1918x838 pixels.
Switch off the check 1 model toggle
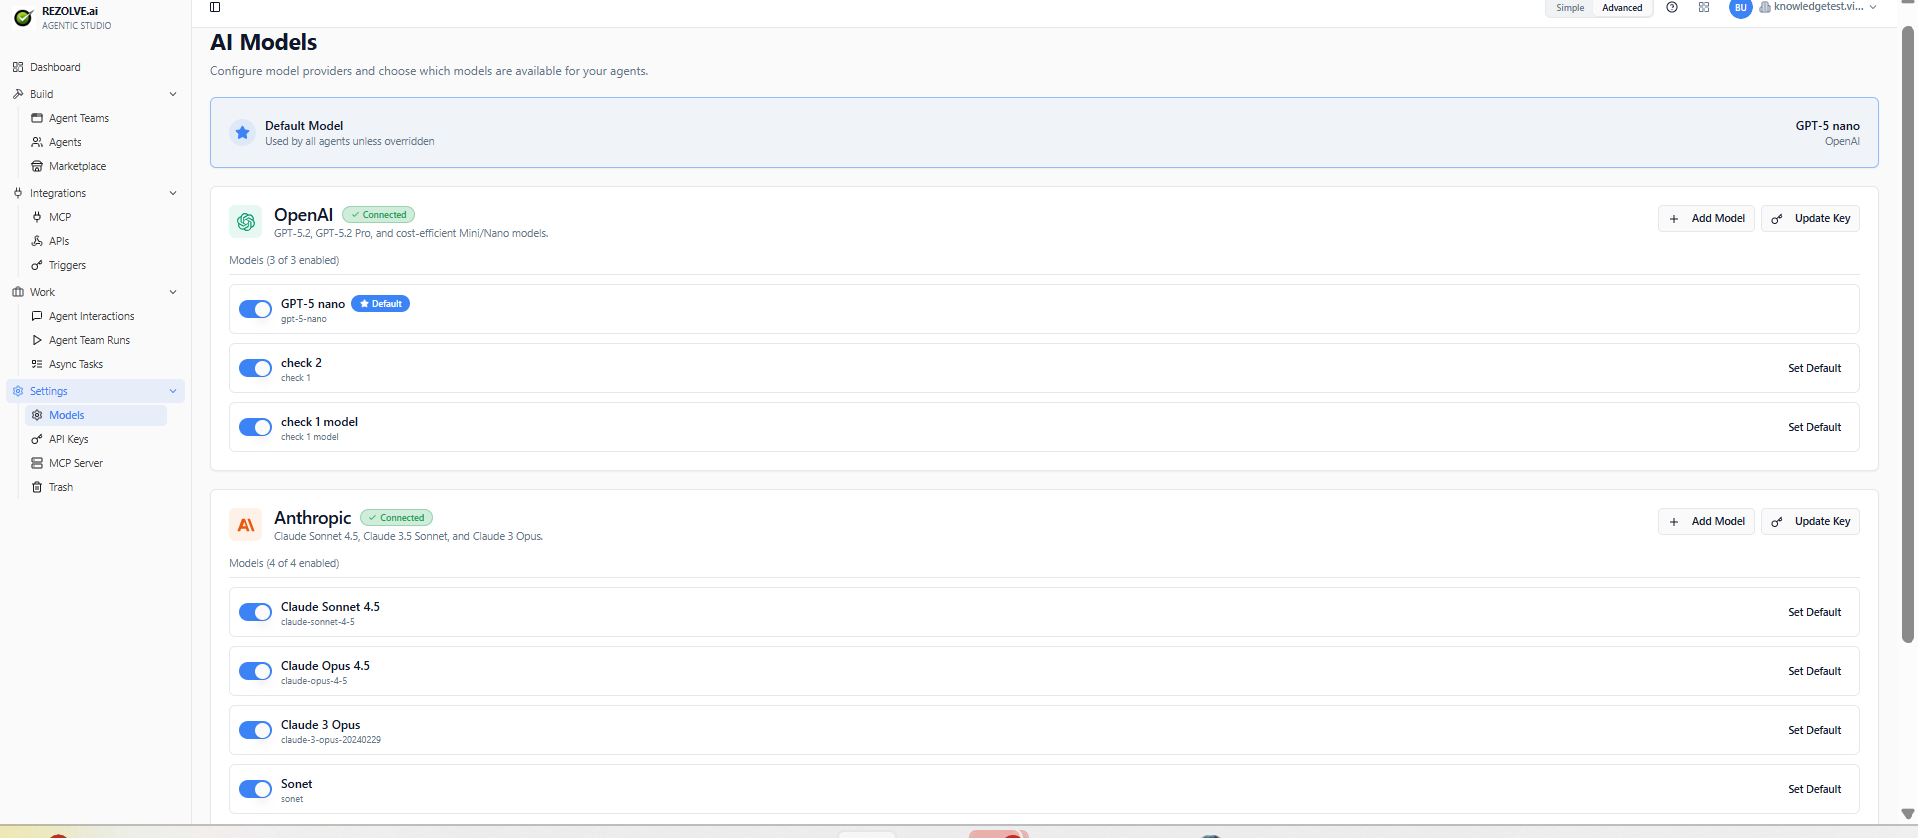pos(255,427)
